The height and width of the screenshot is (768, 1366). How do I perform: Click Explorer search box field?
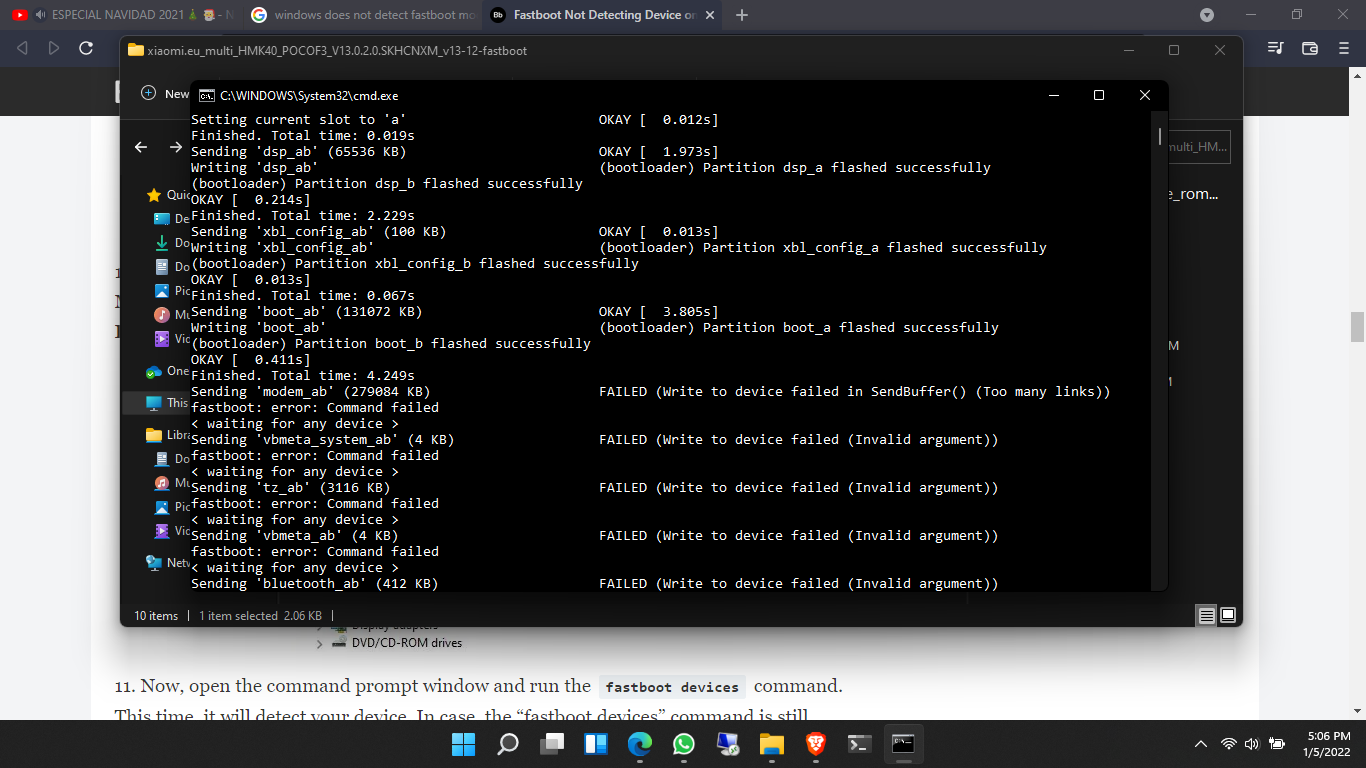pyautogui.click(x=1197, y=147)
